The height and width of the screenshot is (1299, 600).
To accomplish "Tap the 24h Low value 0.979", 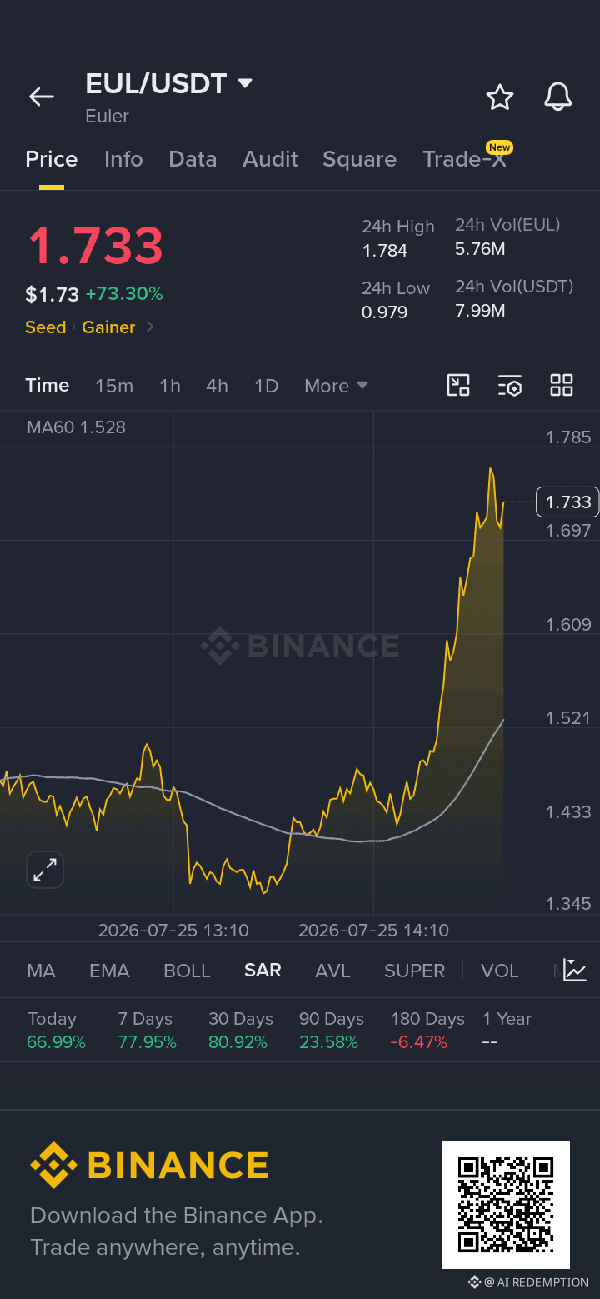I will coord(384,312).
